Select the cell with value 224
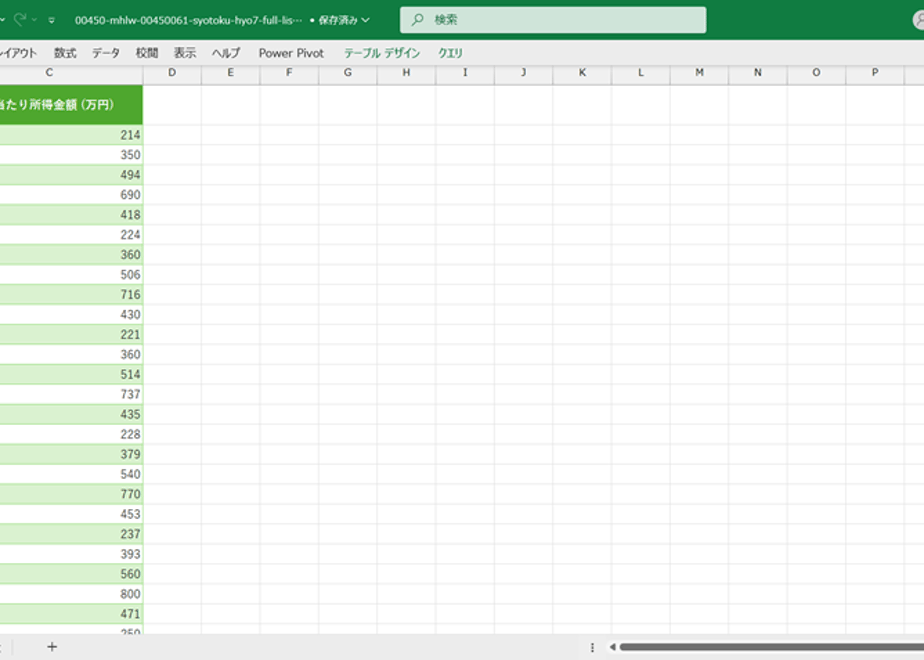This screenshot has width=924, height=660. pos(71,235)
